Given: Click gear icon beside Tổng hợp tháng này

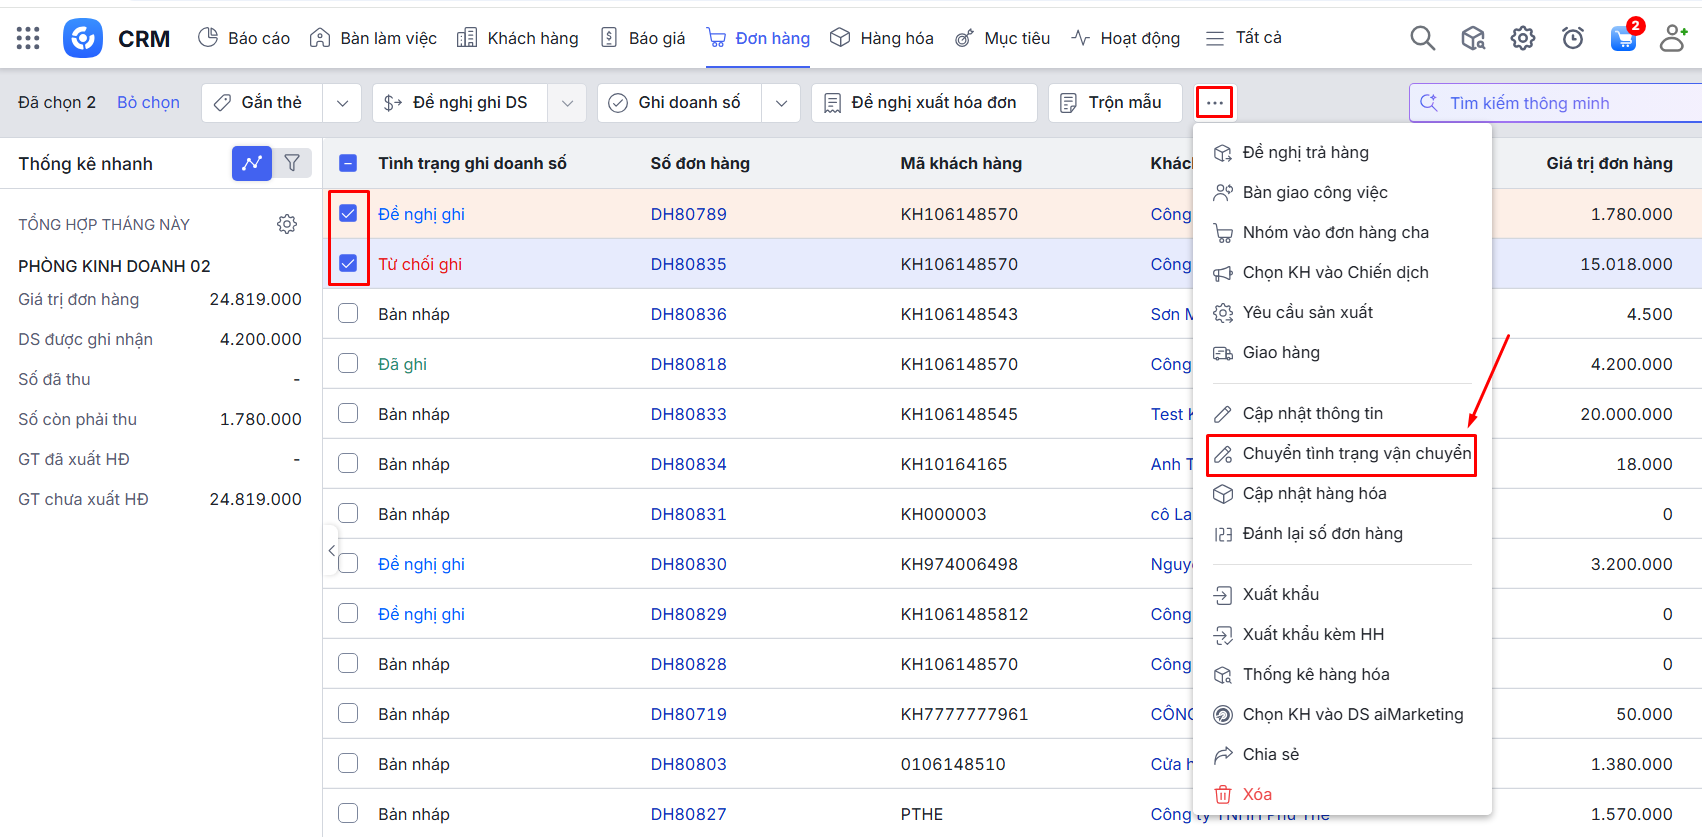Looking at the screenshot, I should pyautogui.click(x=287, y=224).
